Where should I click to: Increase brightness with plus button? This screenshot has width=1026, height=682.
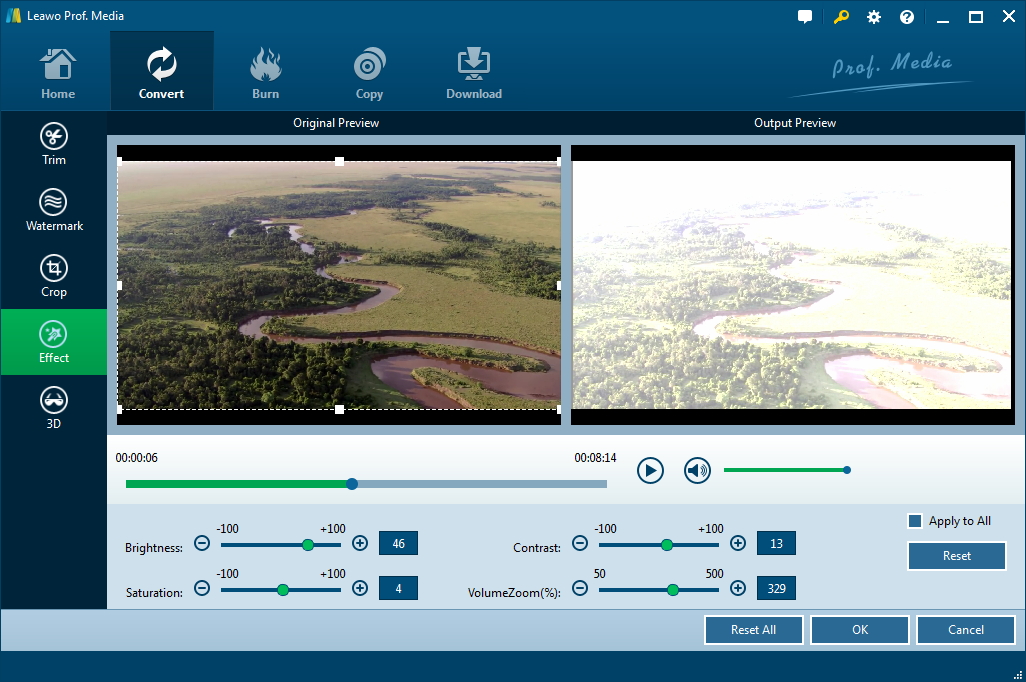[360, 544]
